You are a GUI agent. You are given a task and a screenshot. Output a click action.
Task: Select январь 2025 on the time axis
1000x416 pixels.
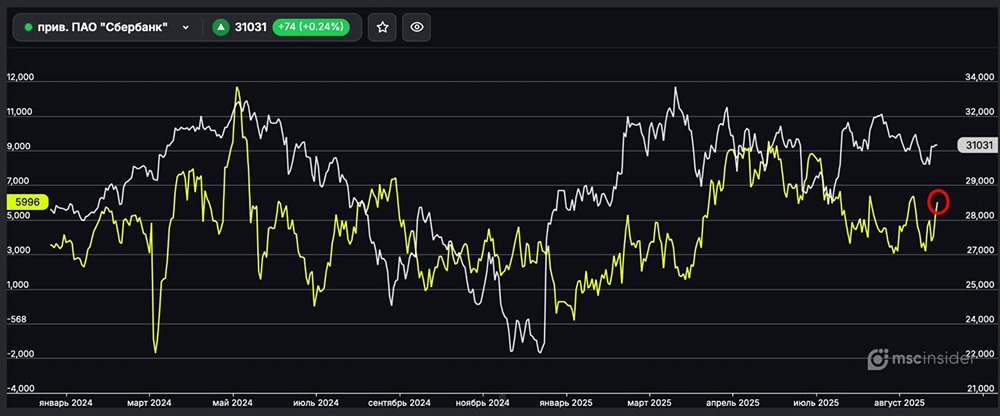[560, 402]
